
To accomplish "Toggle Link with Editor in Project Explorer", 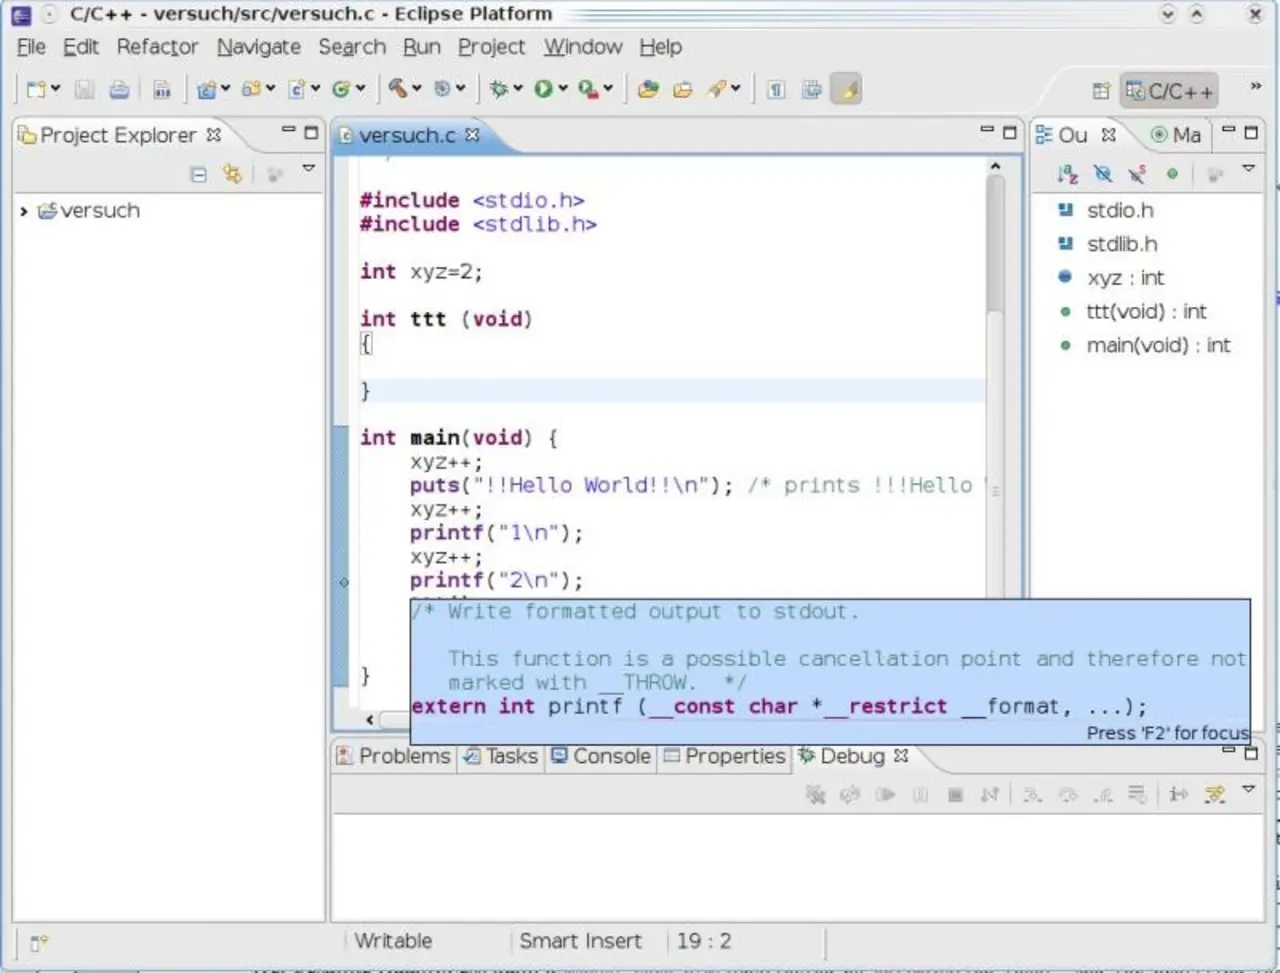I will pos(232,174).
